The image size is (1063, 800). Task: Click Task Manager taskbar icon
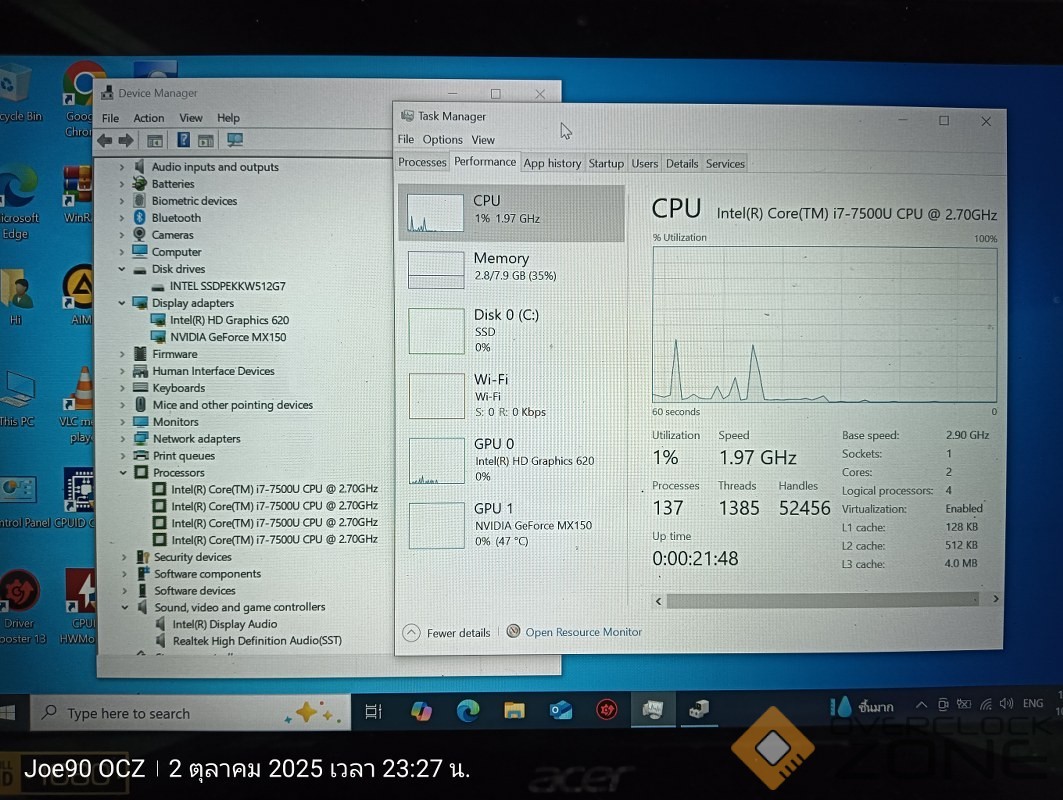tap(653, 709)
